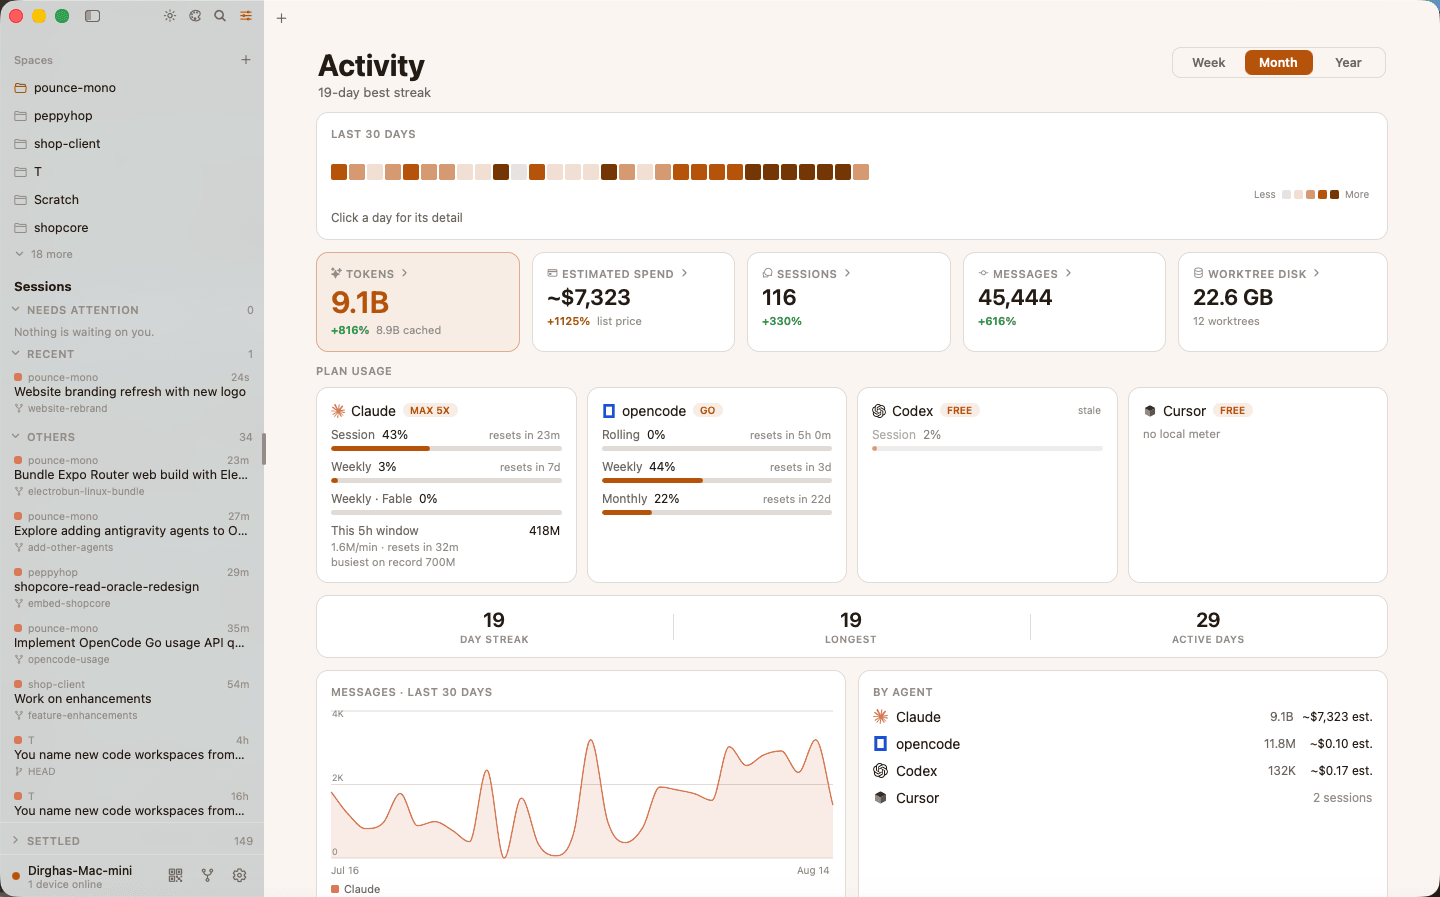Open settings gear in sidebar footer
This screenshot has height=897, width=1440.
(240, 875)
